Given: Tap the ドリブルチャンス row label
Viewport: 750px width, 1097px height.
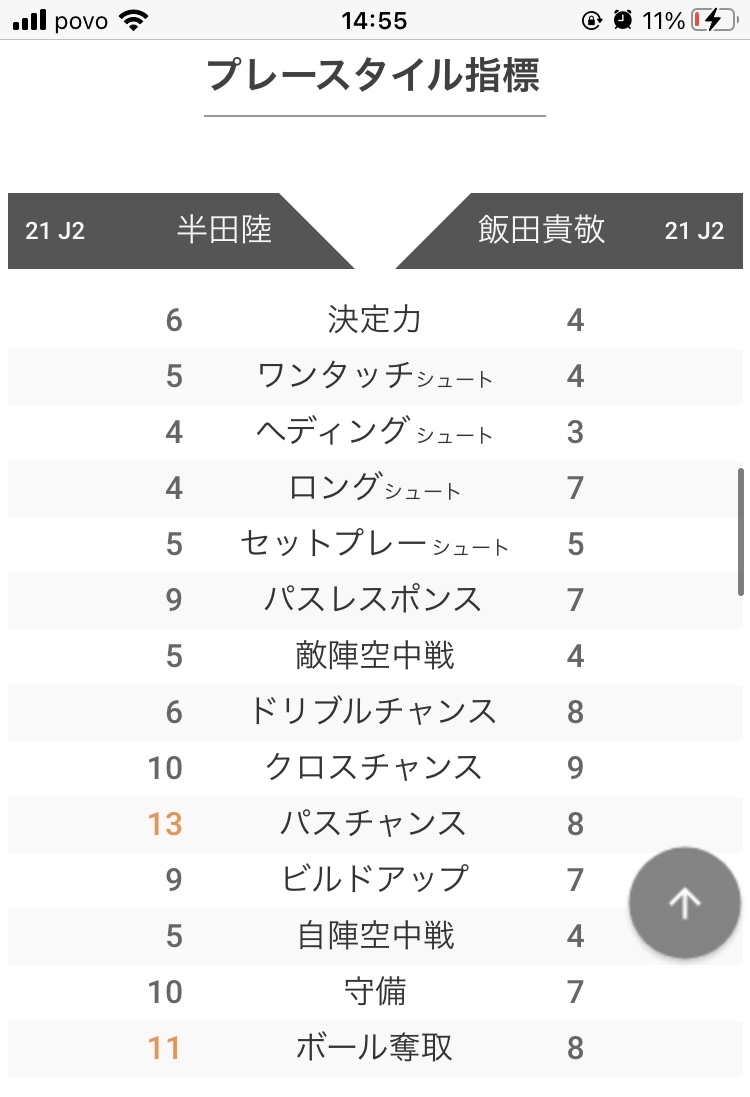Looking at the screenshot, I should coord(374,711).
